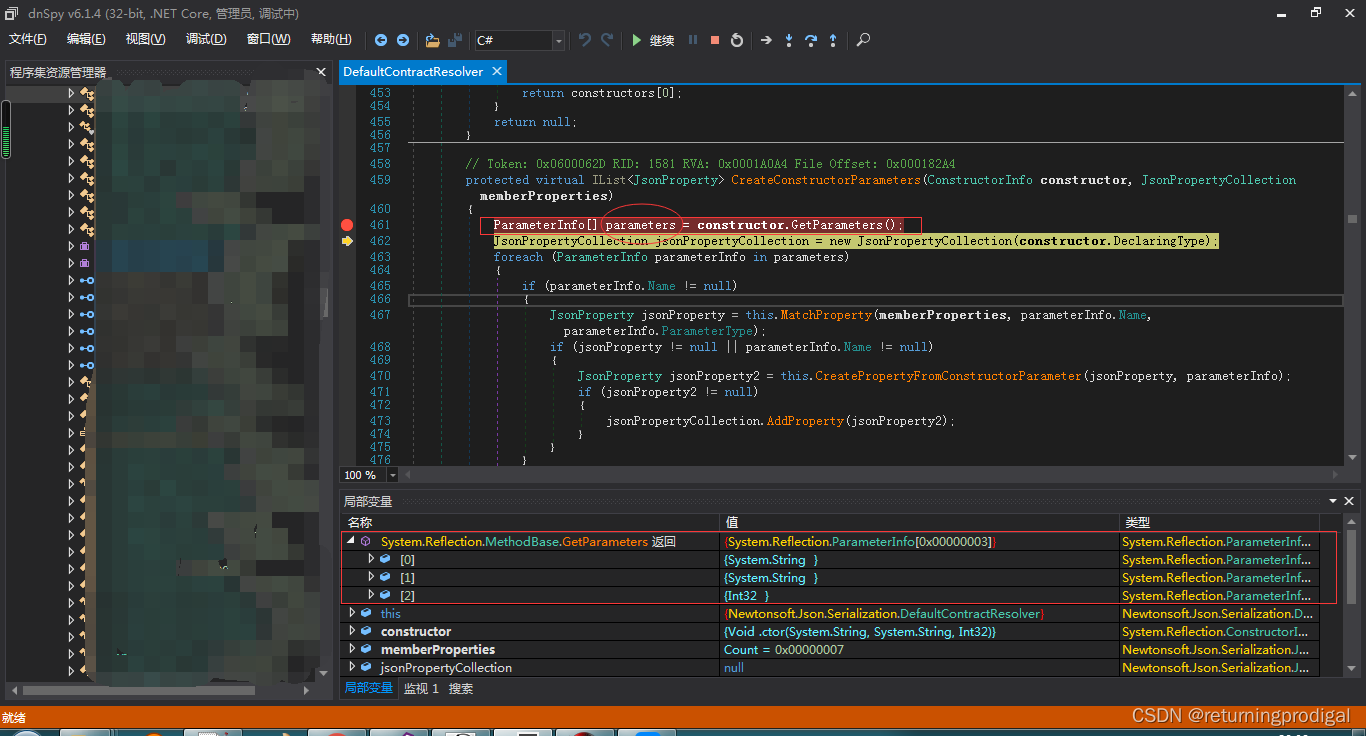Collapse the GetParameters return value row
The width and height of the screenshot is (1366, 736).
[x=350, y=541]
